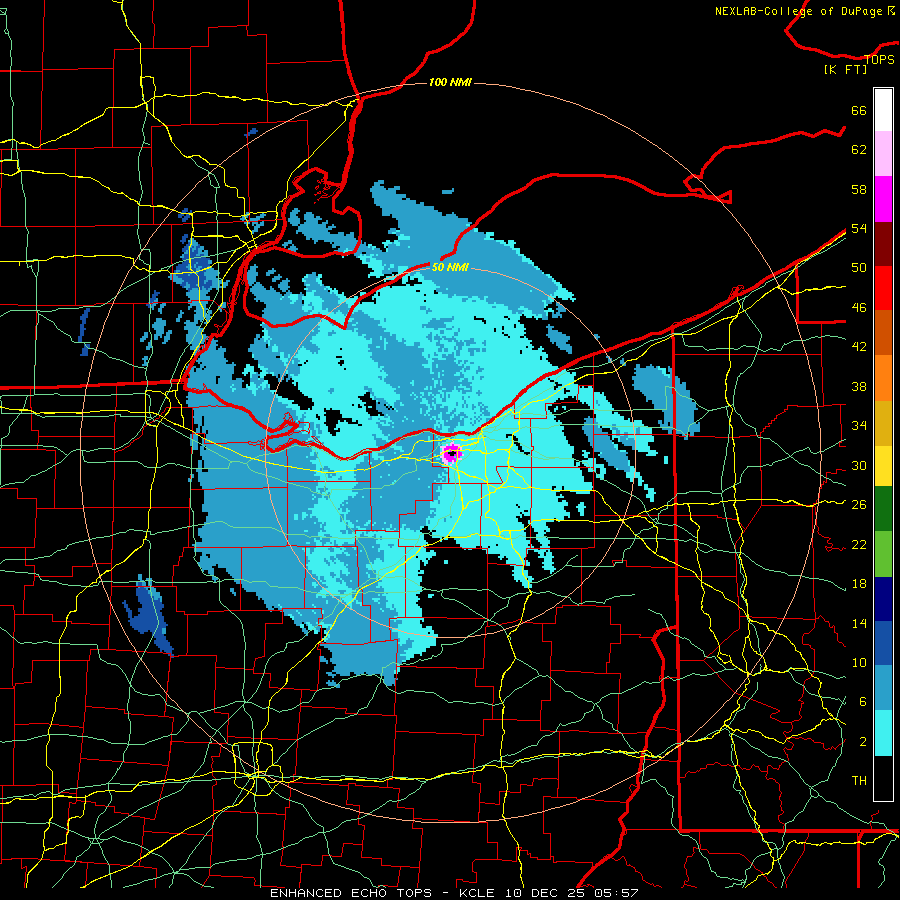Click the yellow 30-34 kft legend swatch
Image resolution: width=900 pixels, height=900 pixels.
(883, 466)
